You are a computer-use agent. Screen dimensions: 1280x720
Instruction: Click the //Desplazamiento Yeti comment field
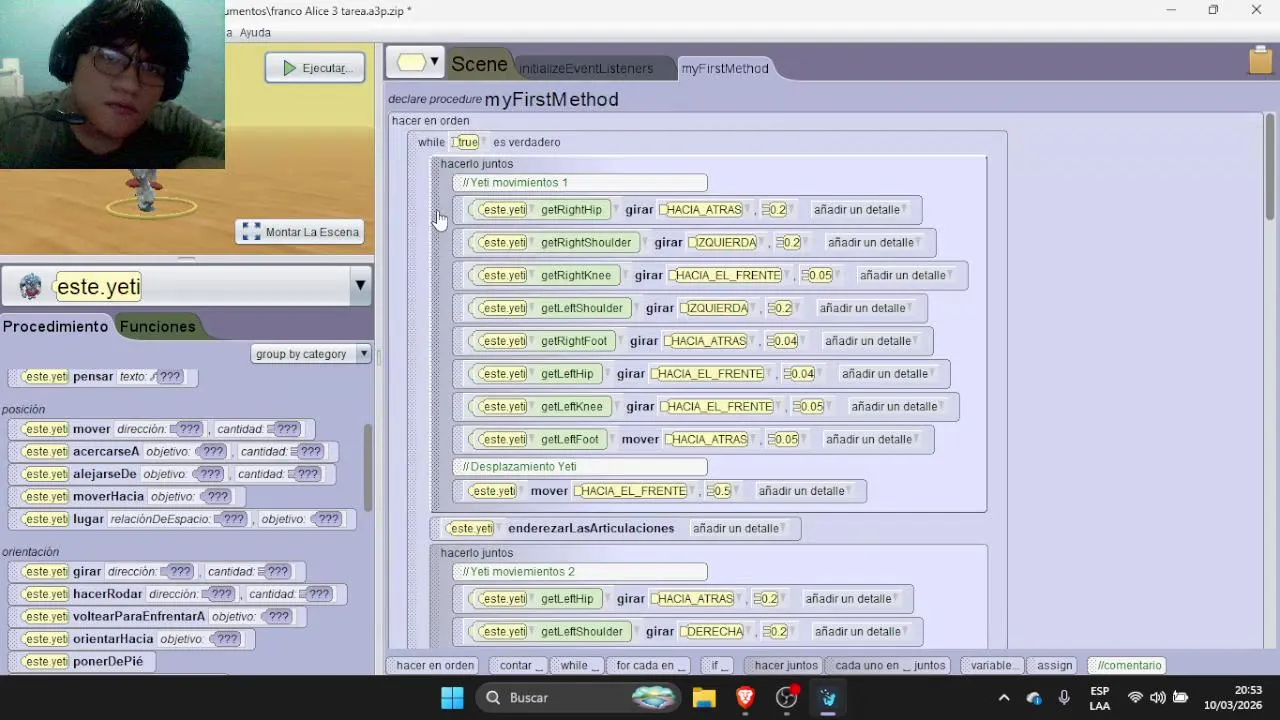pyautogui.click(x=580, y=467)
